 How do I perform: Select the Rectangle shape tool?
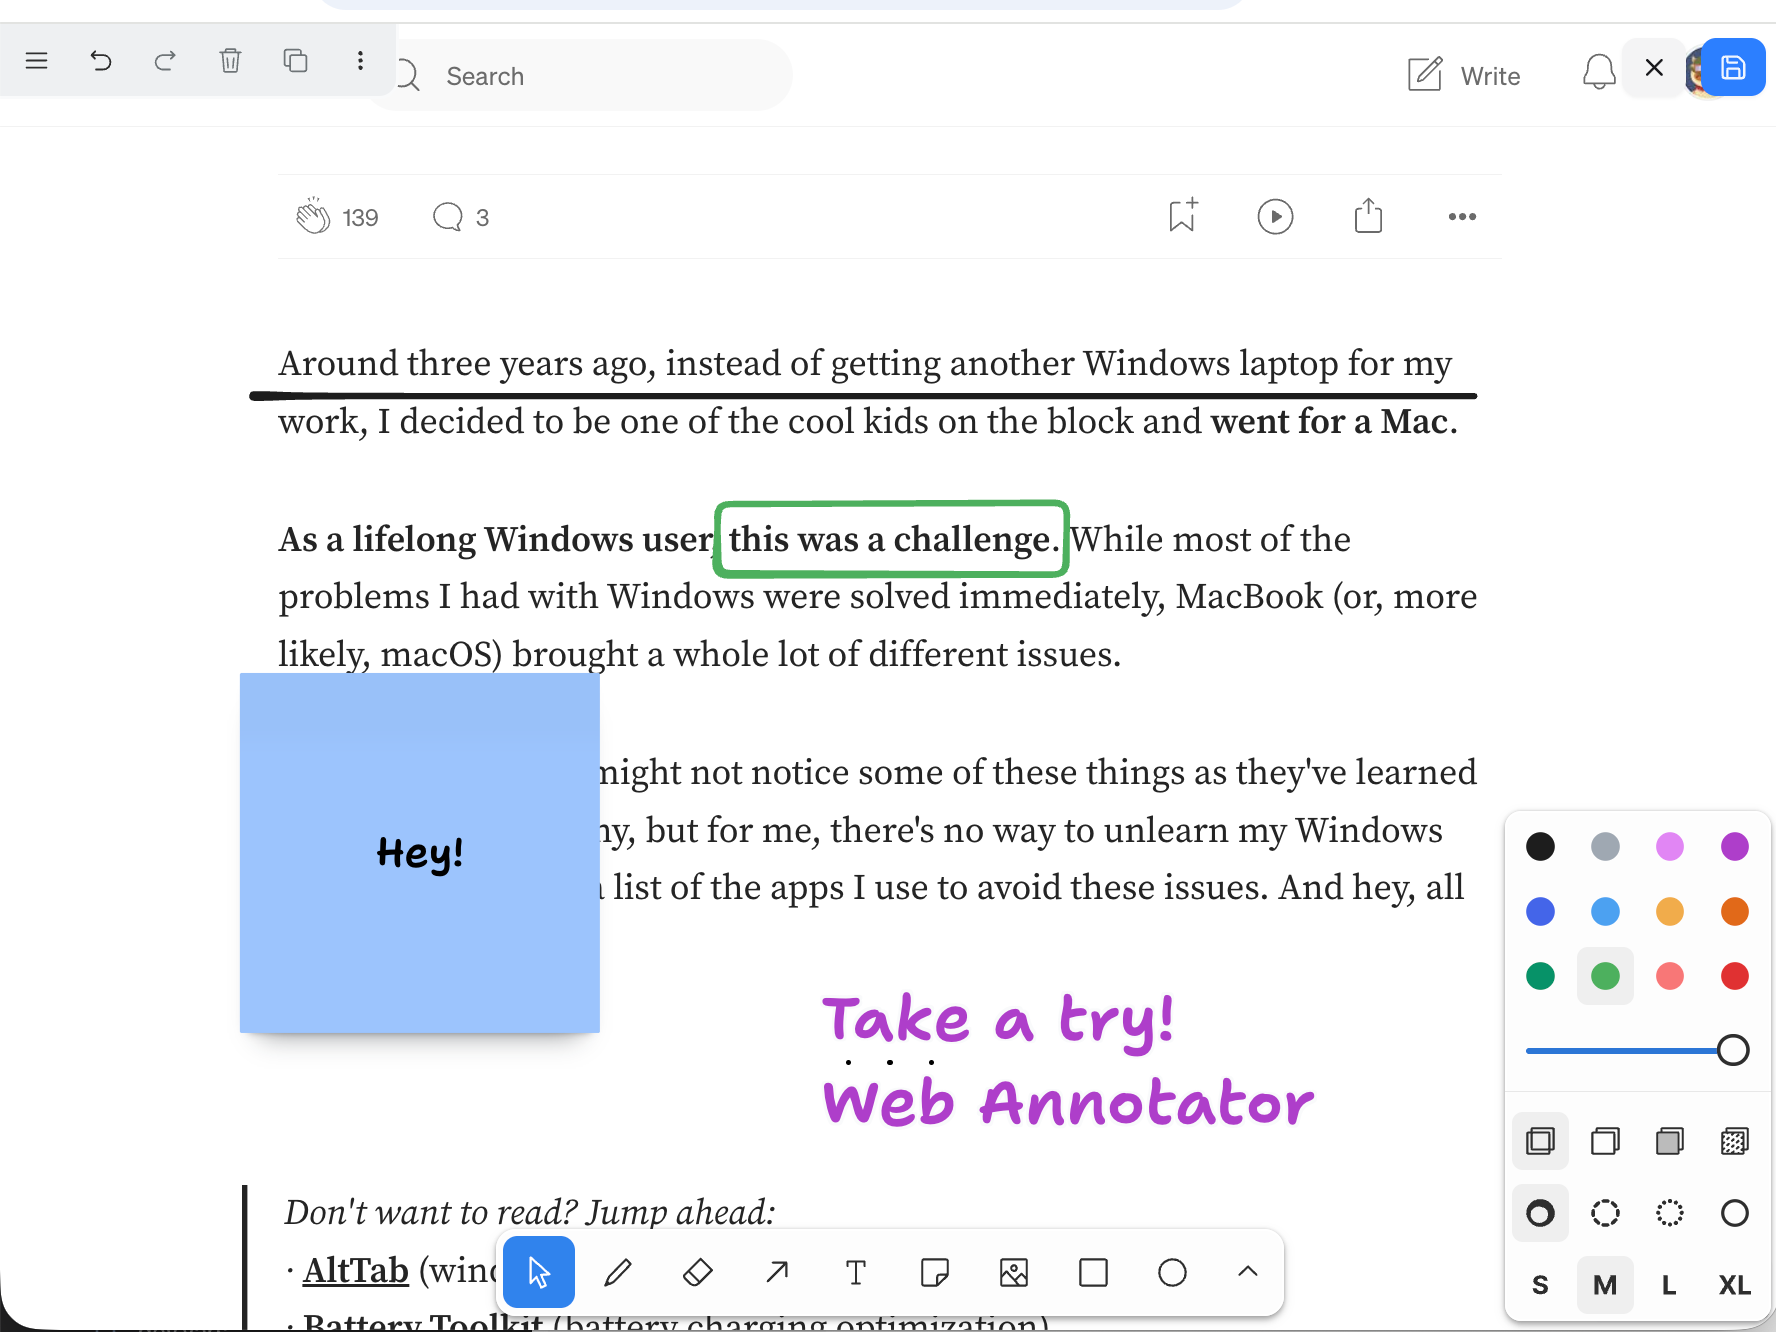coord(1092,1272)
